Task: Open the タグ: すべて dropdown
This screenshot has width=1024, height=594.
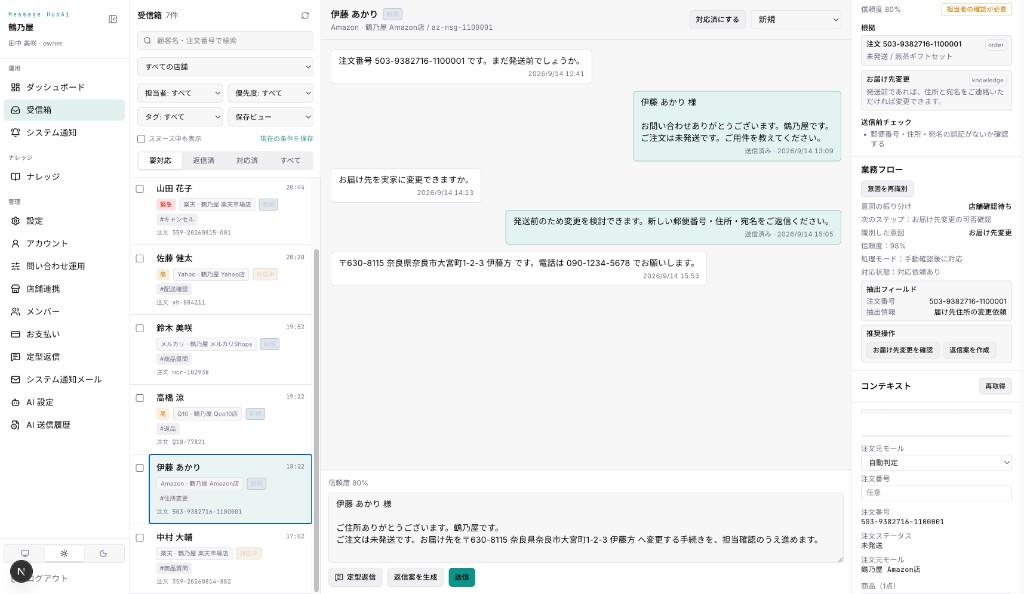Action: tap(180, 117)
